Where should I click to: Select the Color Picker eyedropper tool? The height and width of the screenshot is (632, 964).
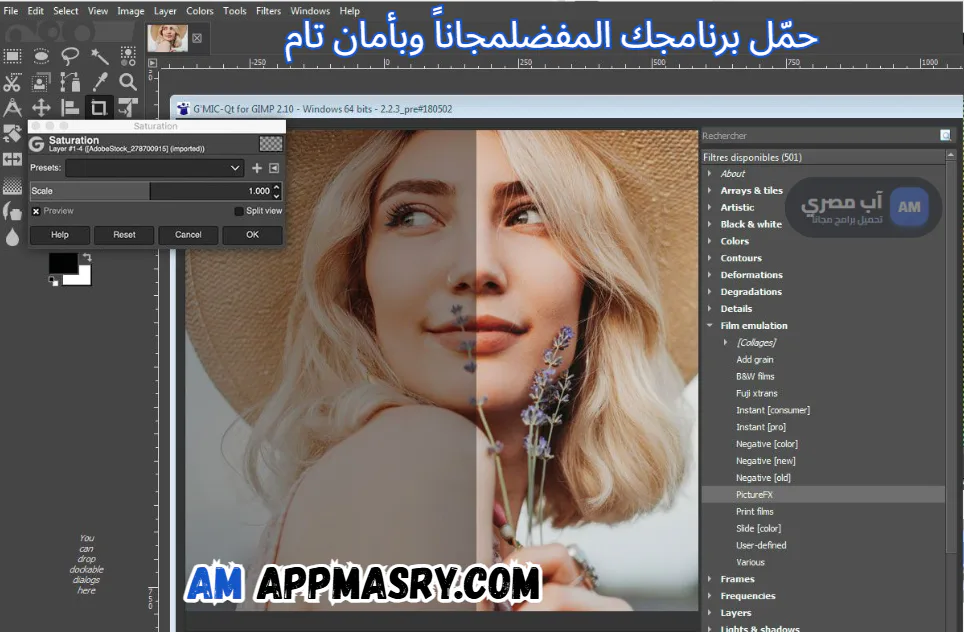(99, 82)
